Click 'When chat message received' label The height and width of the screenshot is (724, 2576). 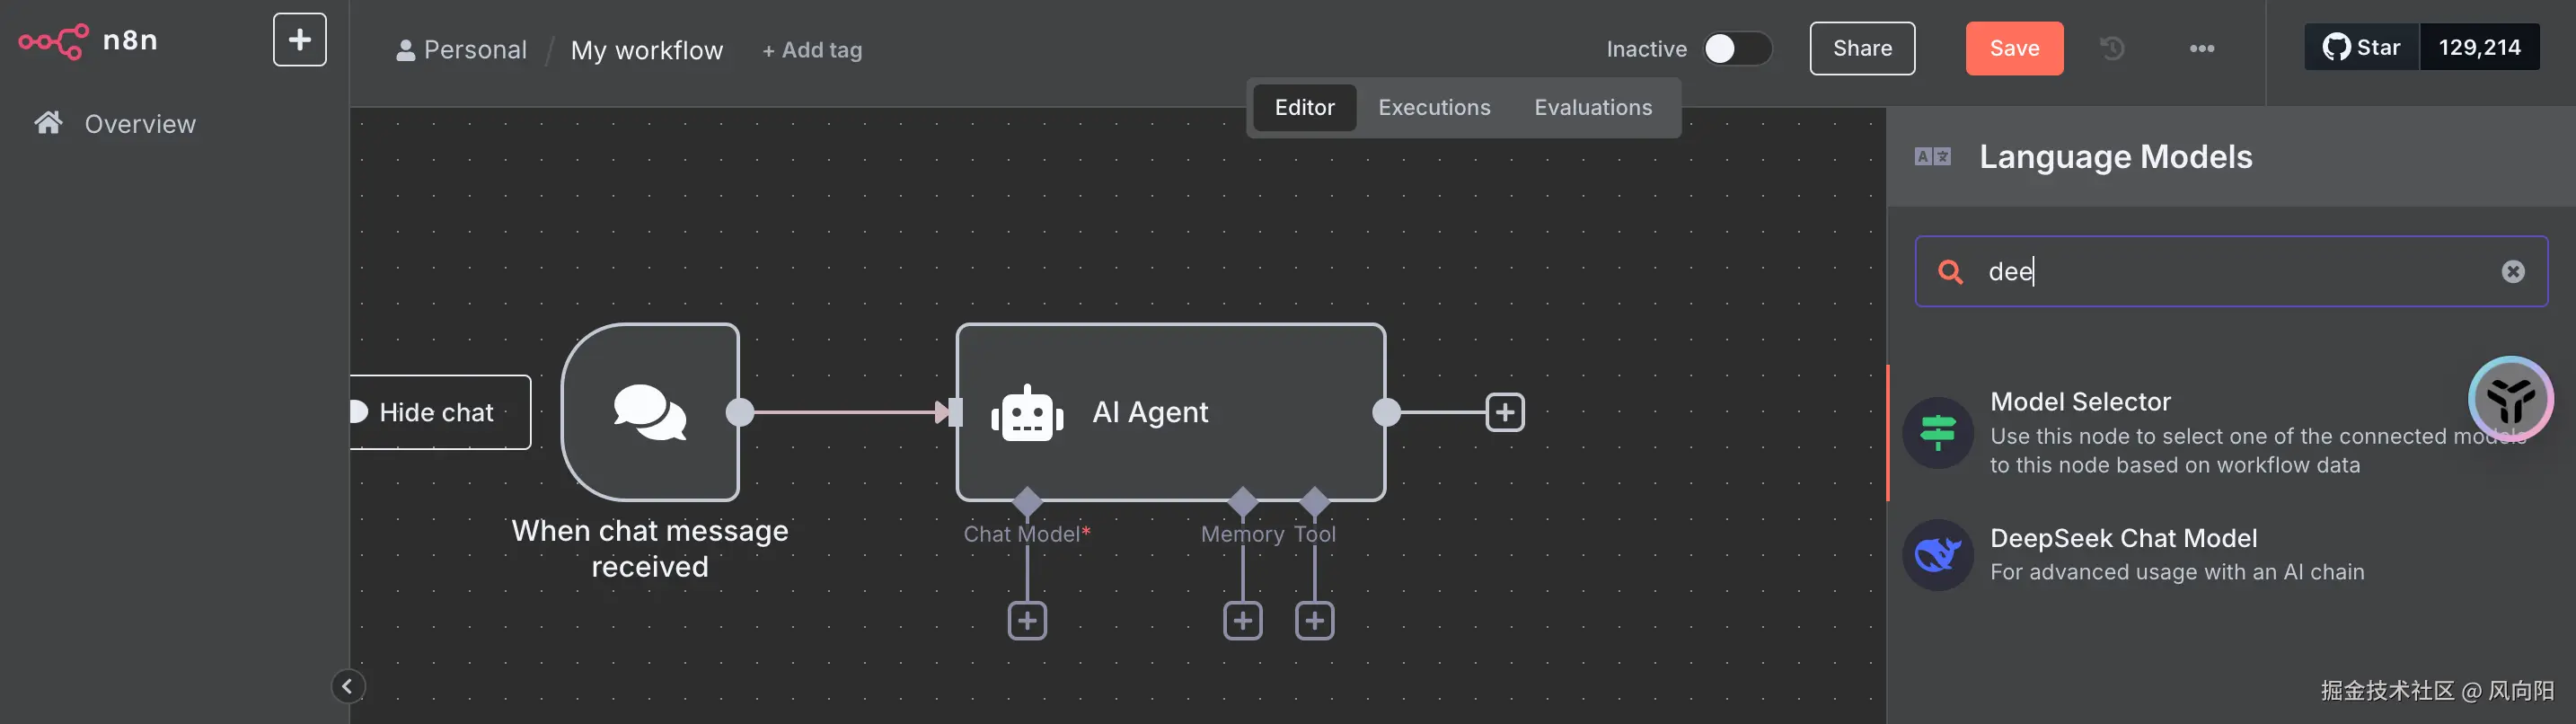(x=650, y=548)
